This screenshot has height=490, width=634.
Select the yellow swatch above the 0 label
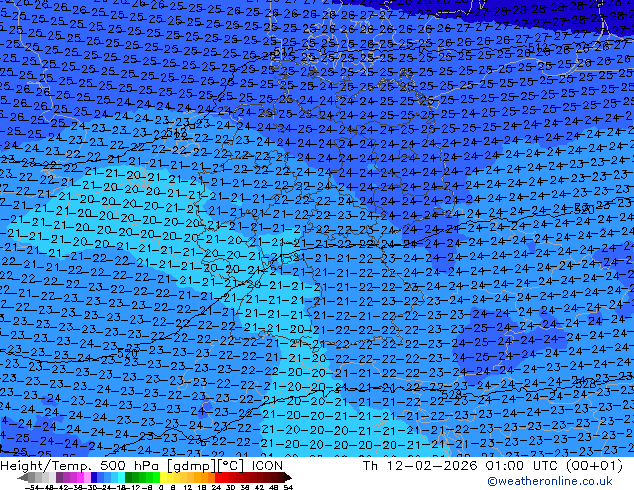164,478
